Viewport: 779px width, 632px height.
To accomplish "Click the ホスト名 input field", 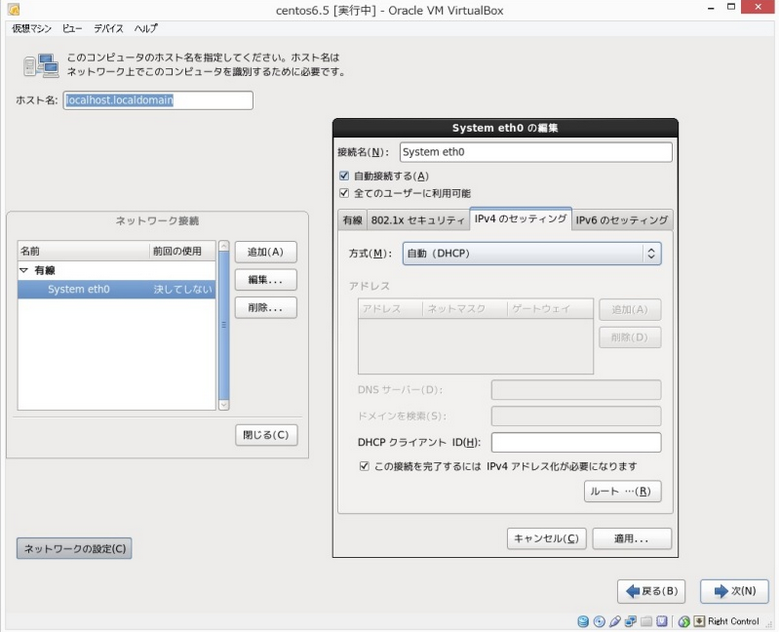I will (158, 100).
